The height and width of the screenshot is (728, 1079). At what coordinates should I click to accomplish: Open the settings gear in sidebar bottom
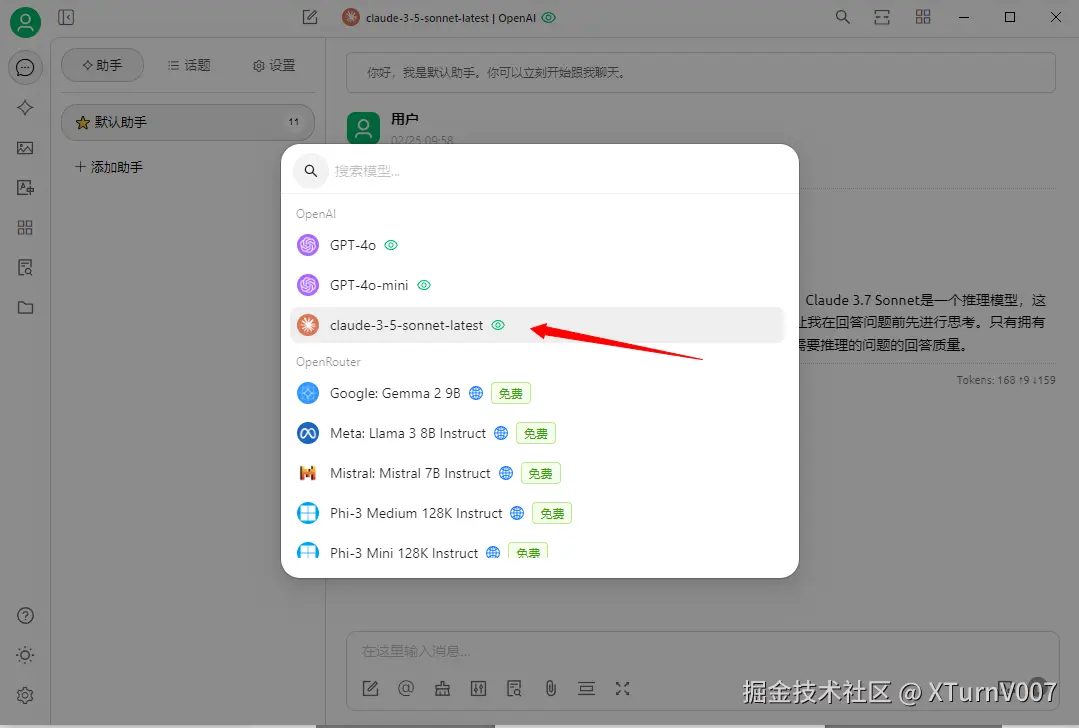click(25, 696)
